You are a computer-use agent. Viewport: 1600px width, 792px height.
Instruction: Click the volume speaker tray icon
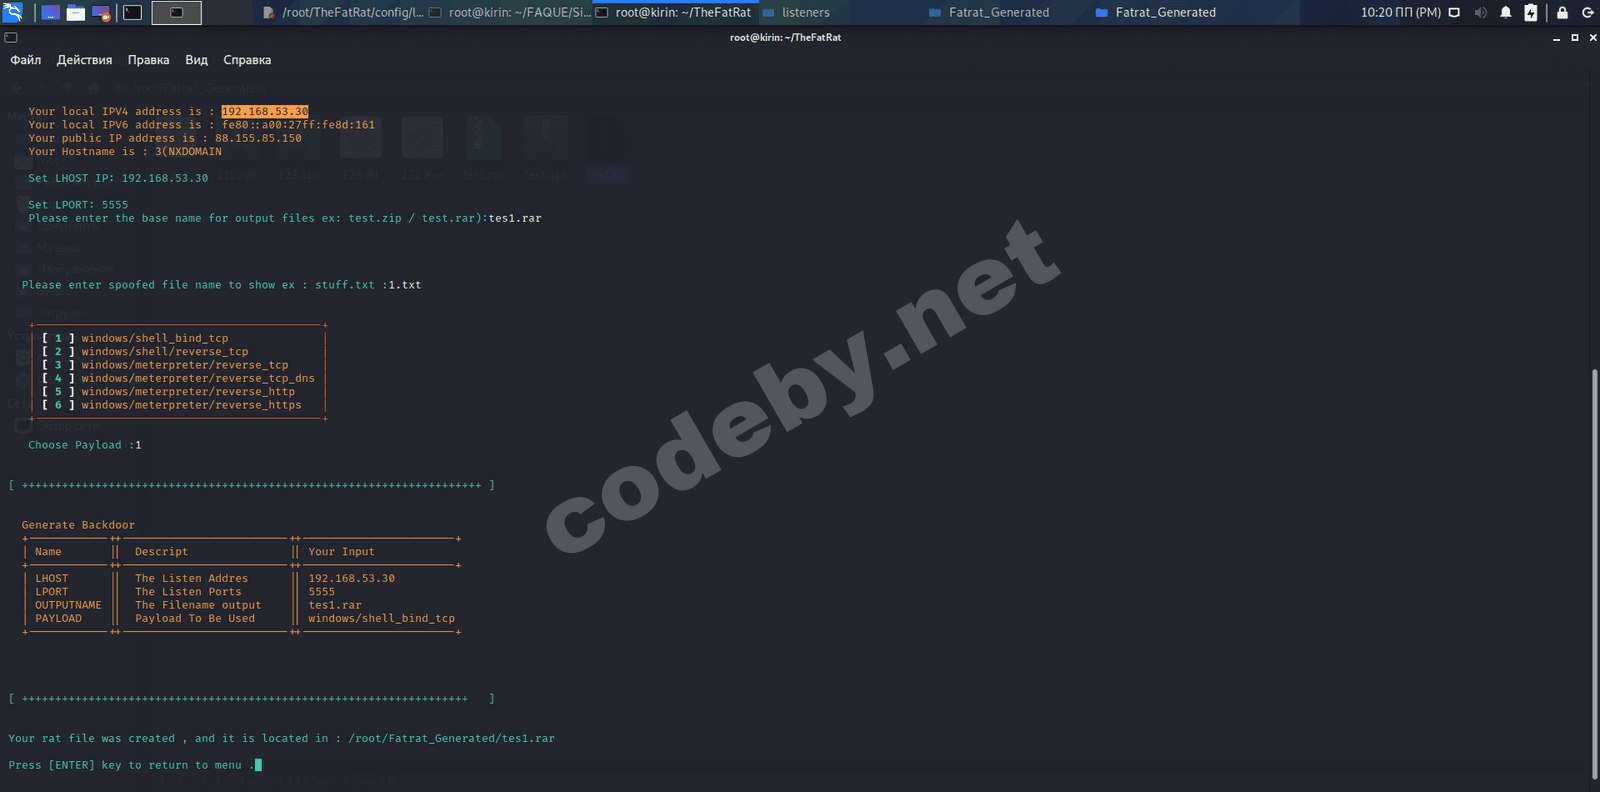coord(1480,13)
